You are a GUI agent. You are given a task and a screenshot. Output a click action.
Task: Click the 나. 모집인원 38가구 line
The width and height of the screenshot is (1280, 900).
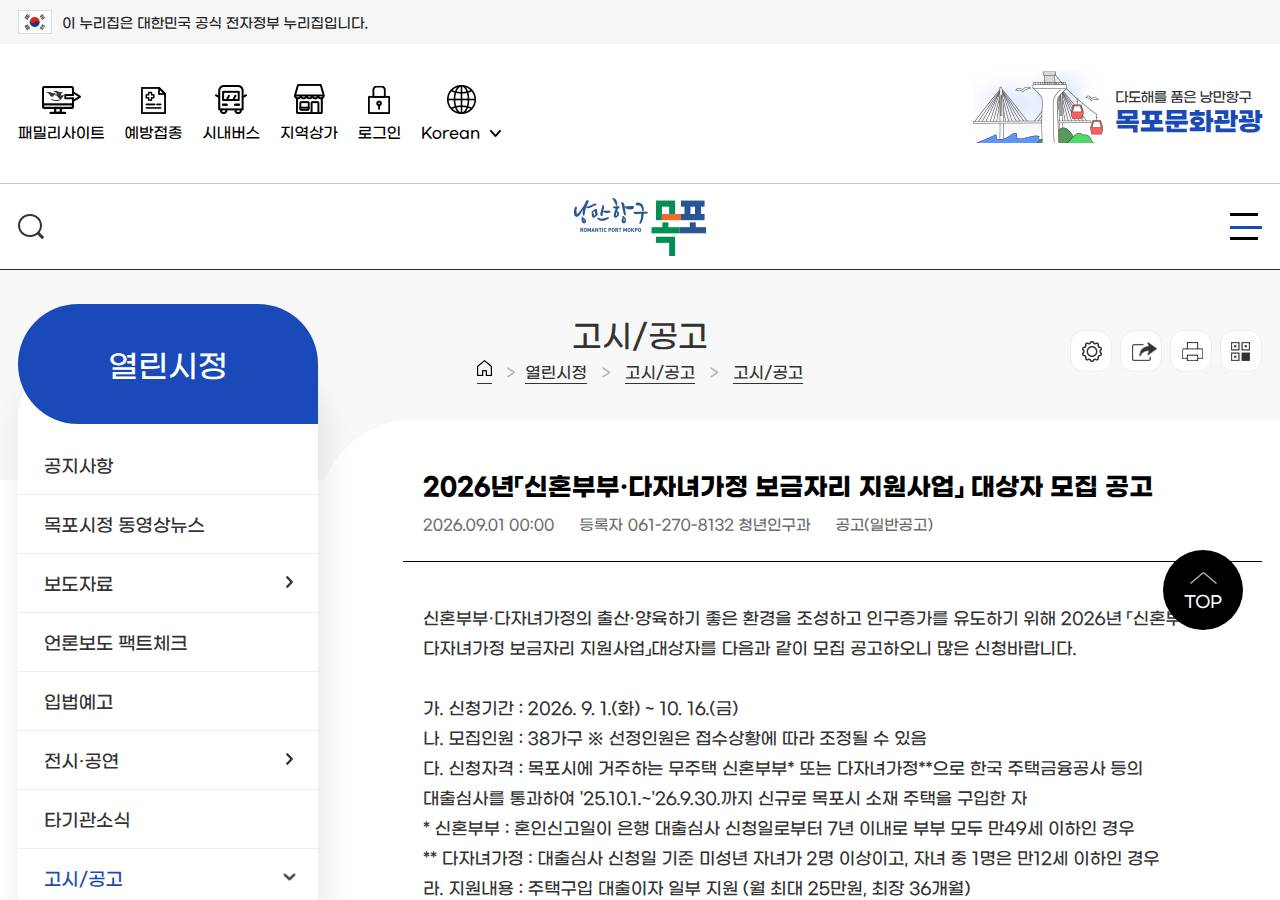click(675, 738)
